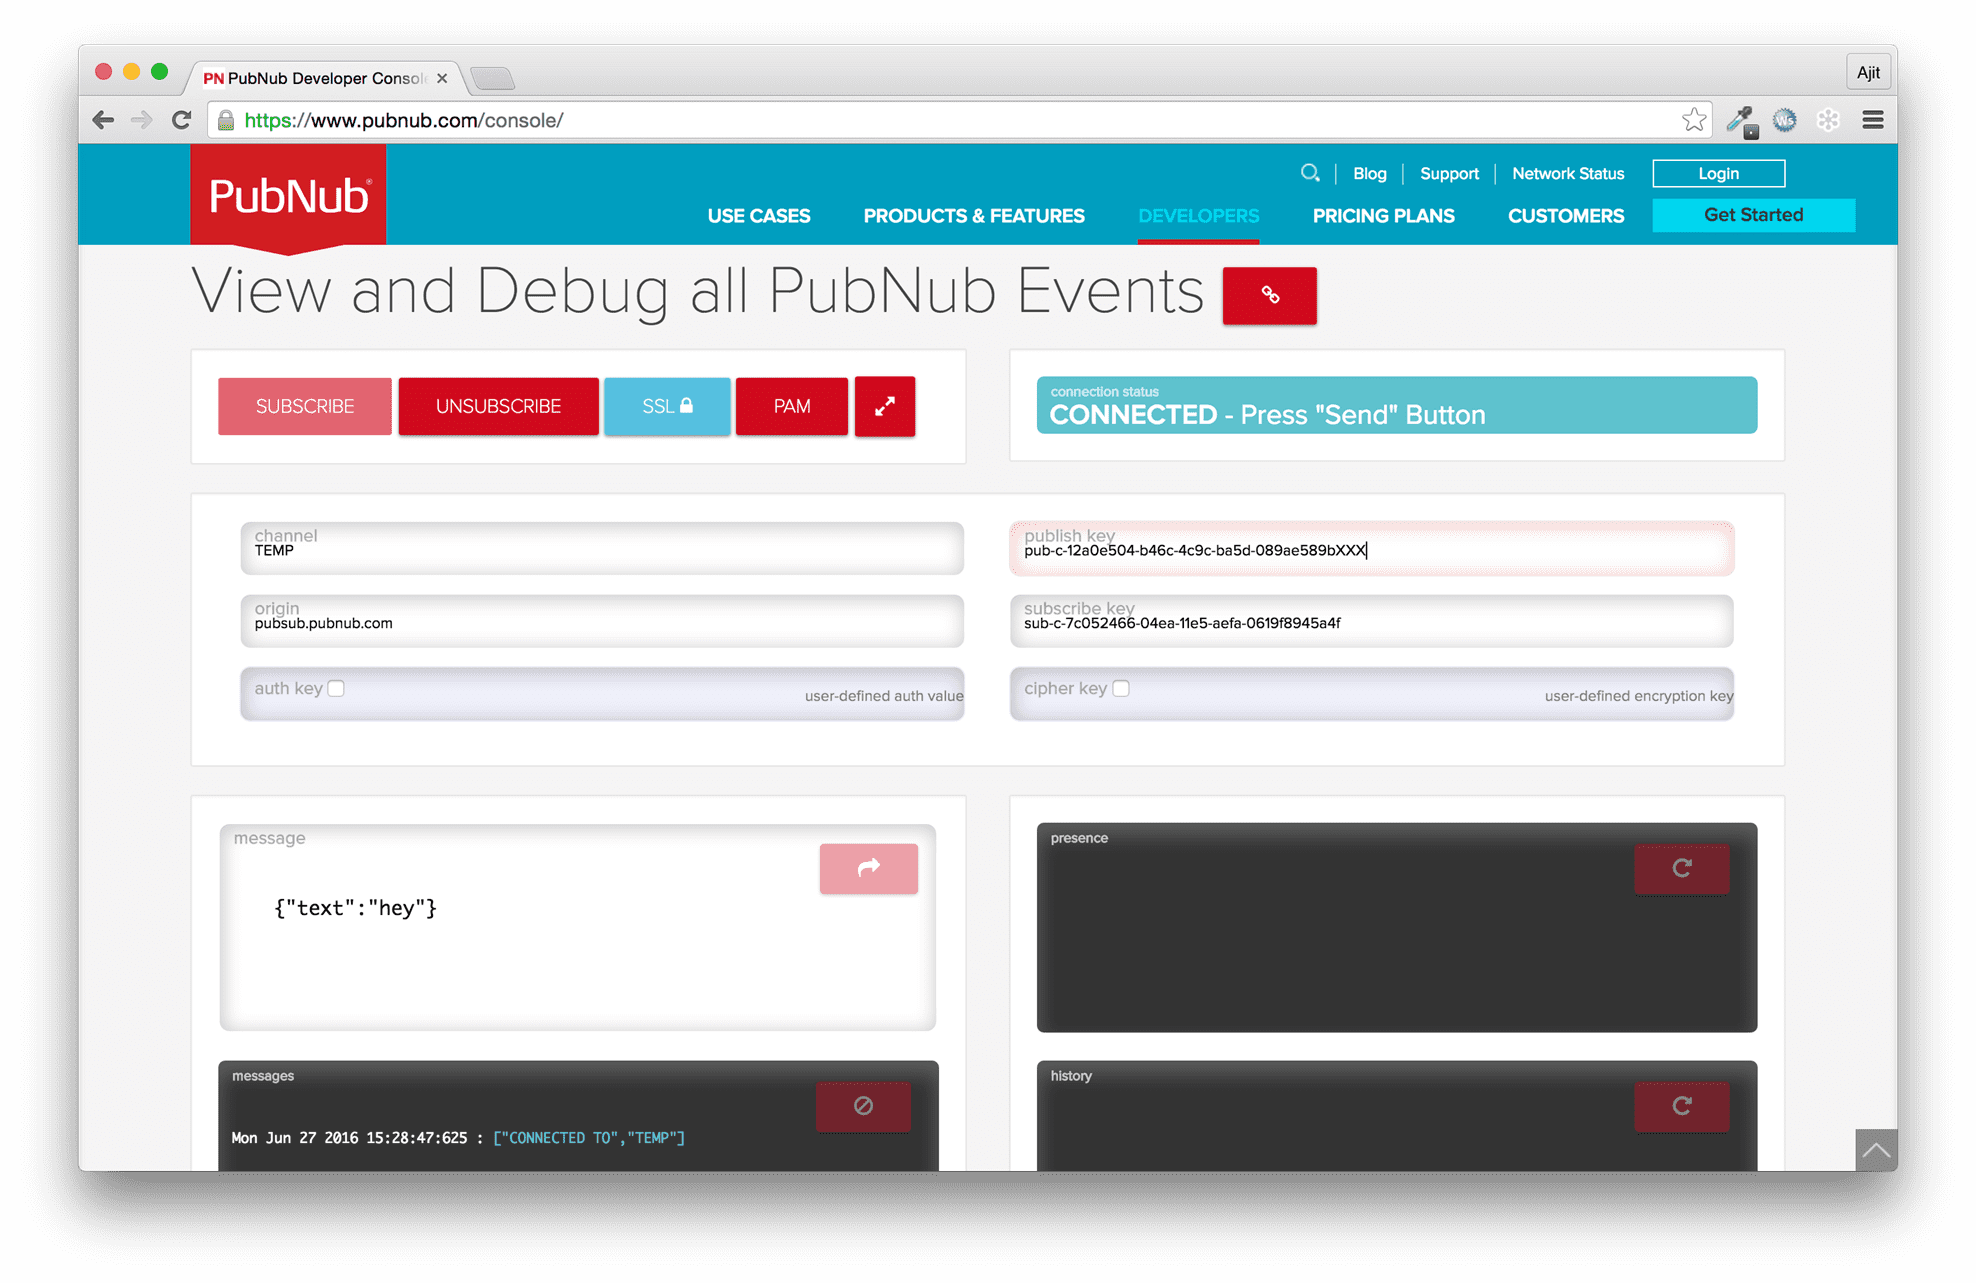Click the browser address bar URL

[404, 120]
